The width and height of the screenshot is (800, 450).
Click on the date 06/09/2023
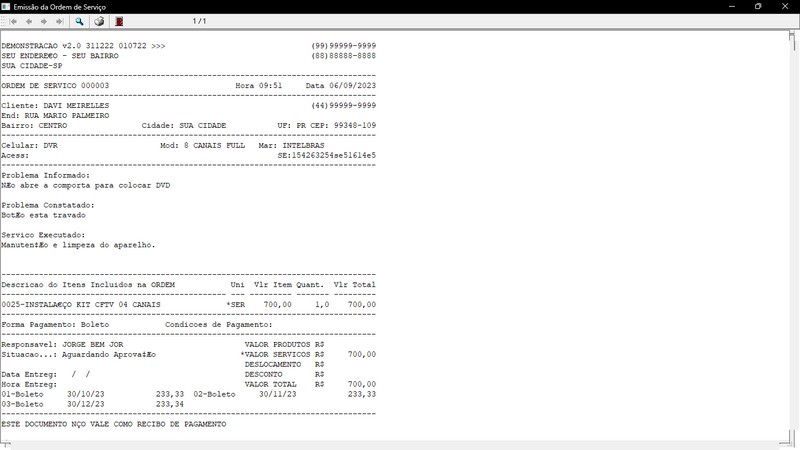[353, 86]
